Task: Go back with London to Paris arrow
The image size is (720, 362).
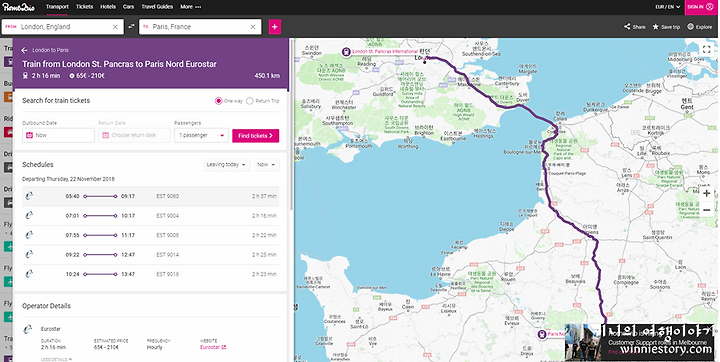Action: pos(24,50)
